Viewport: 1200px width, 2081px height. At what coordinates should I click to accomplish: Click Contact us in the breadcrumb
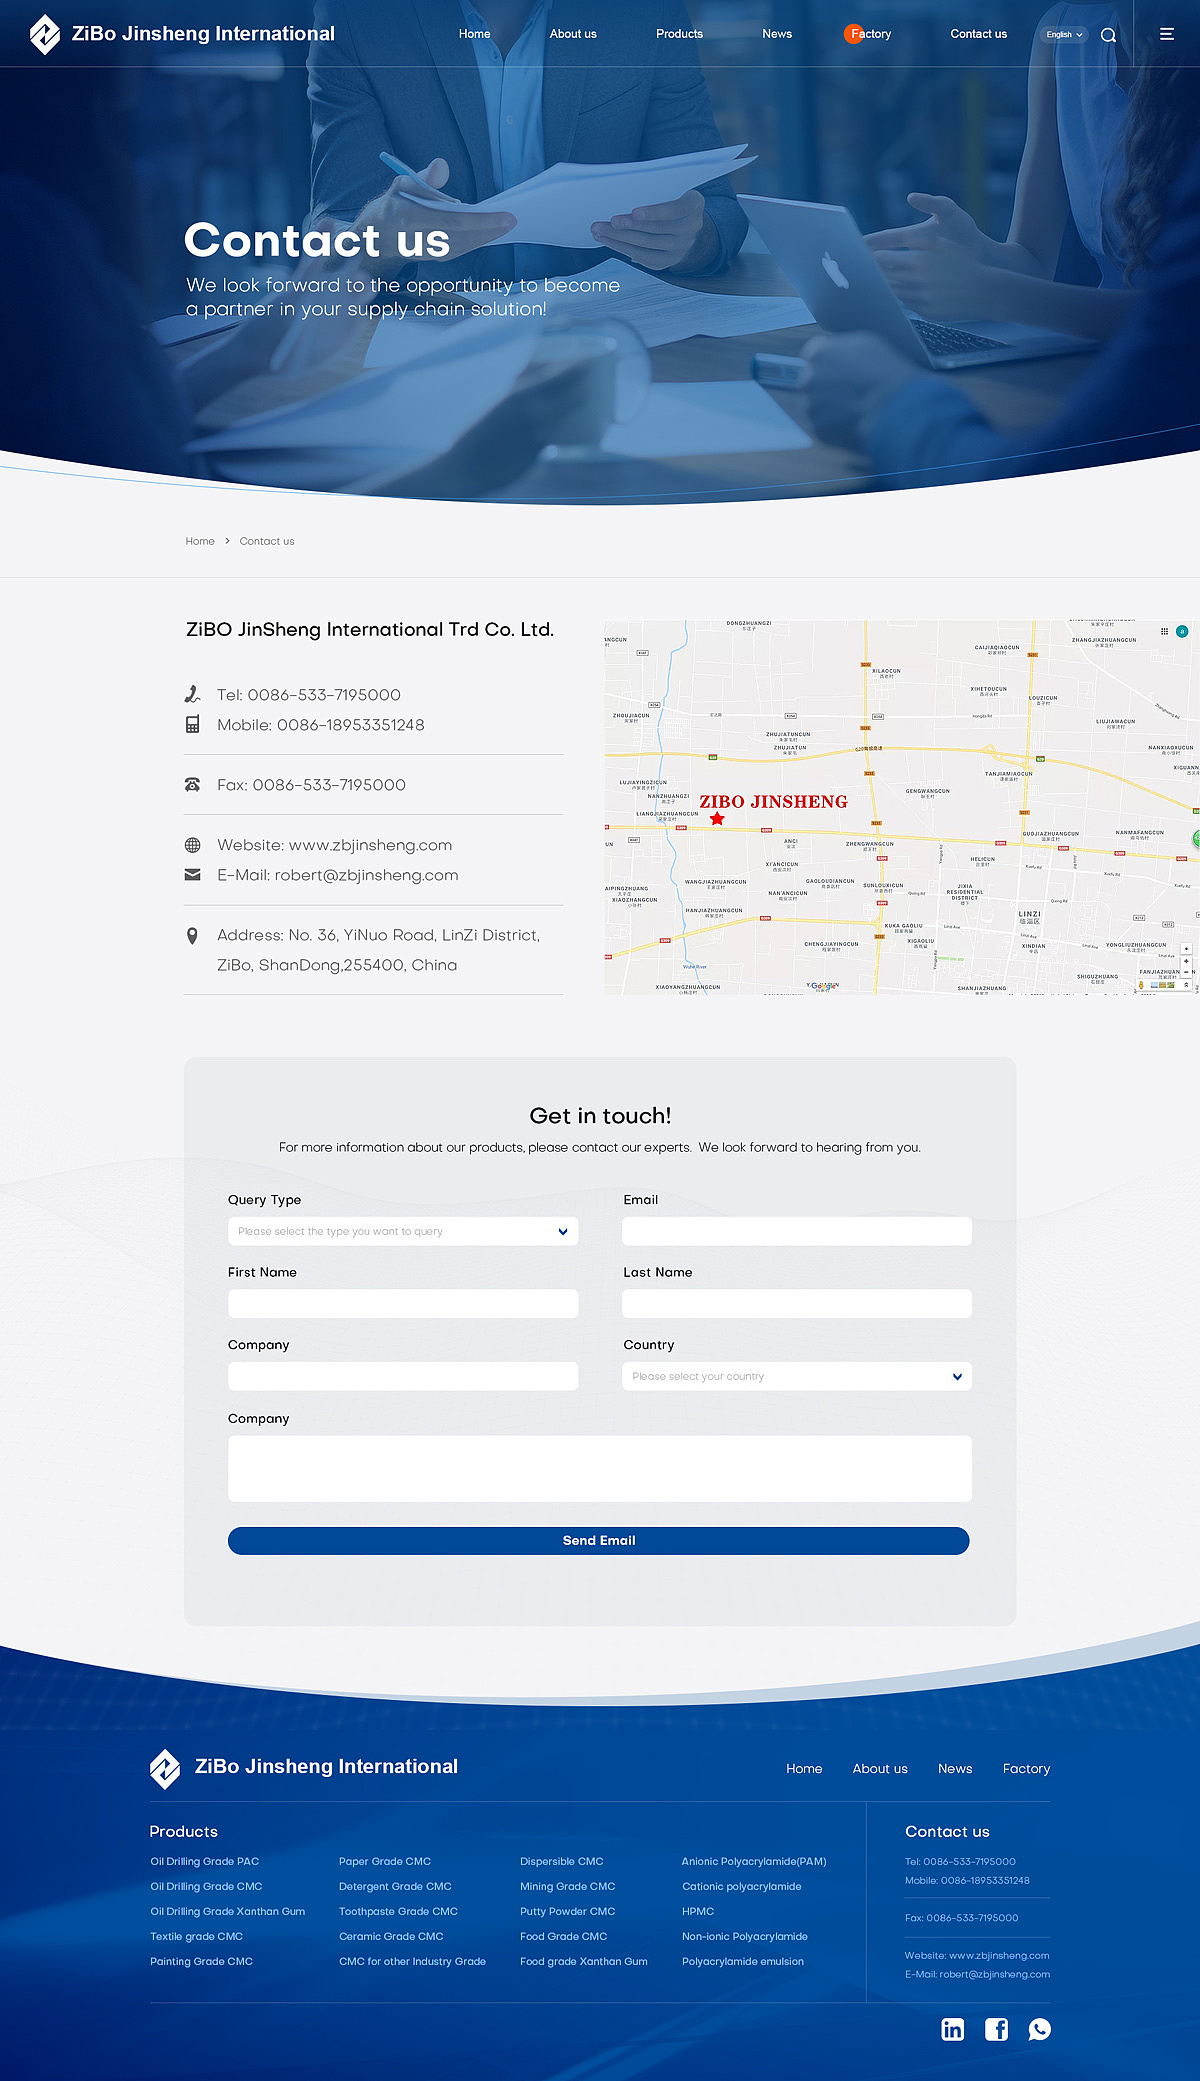coord(267,541)
